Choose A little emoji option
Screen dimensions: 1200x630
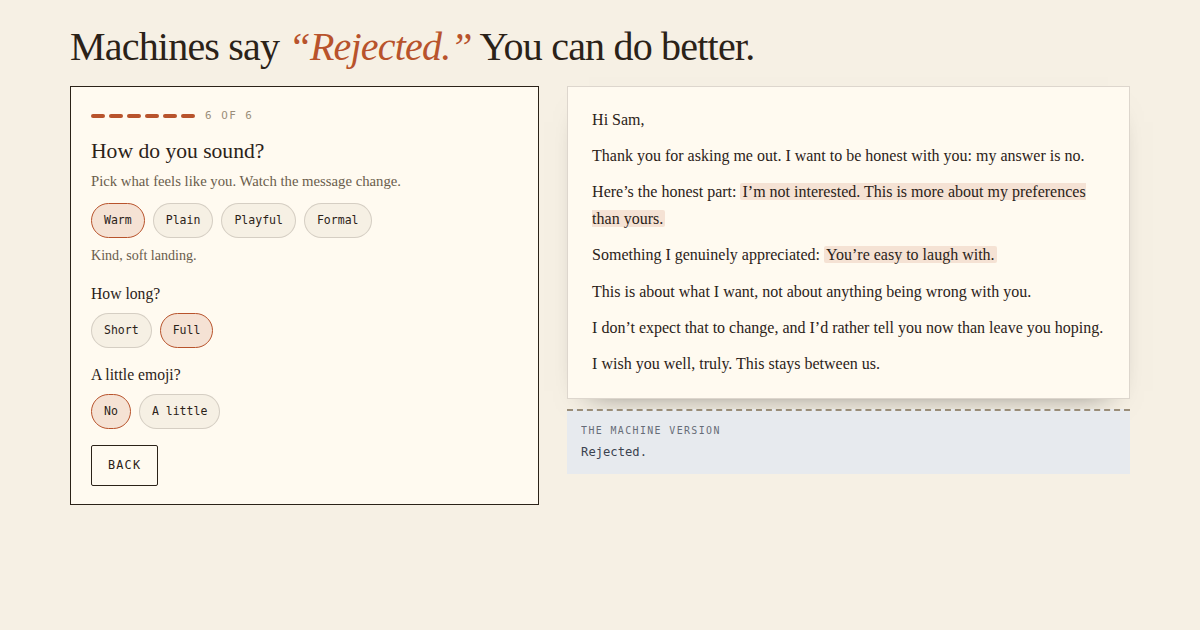coord(179,411)
